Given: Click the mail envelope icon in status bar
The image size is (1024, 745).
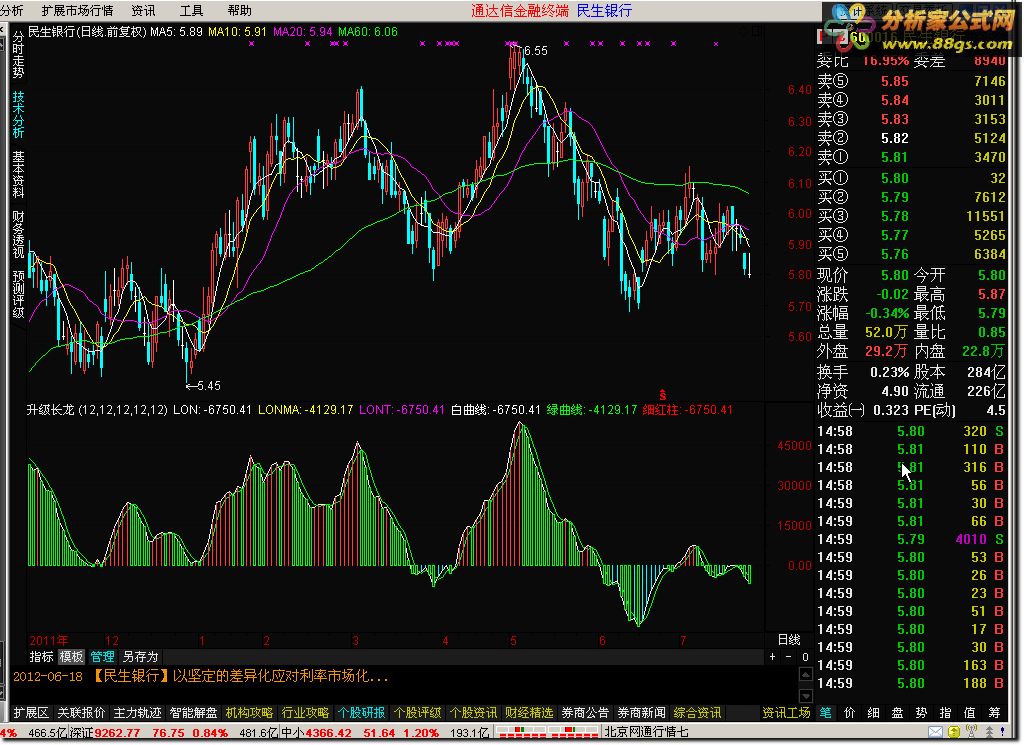Looking at the screenshot, I should [x=936, y=733].
